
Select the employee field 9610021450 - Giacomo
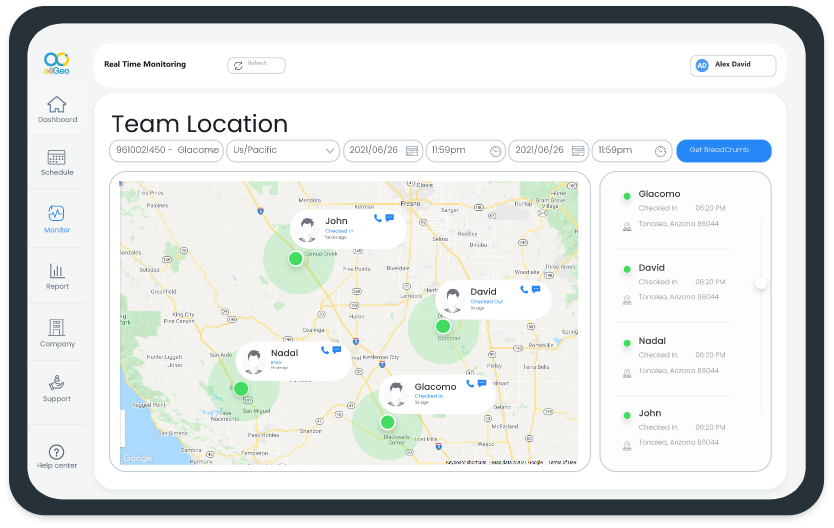point(166,150)
